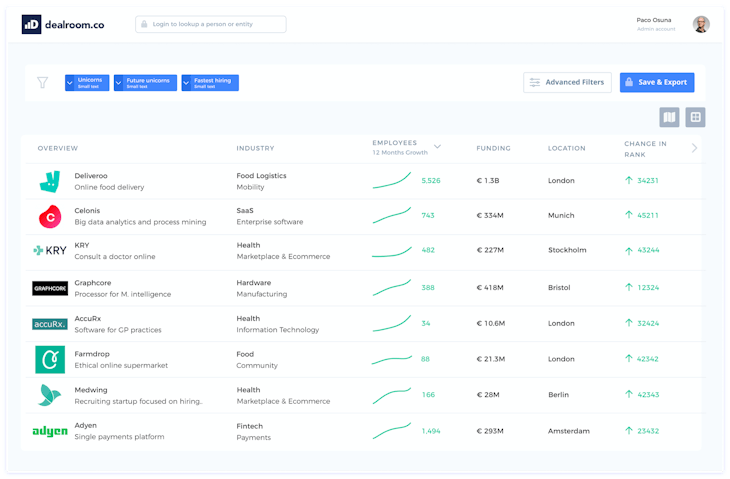Click Deliveroo funding € 1.3B
The image size is (730, 479).
(x=487, y=181)
